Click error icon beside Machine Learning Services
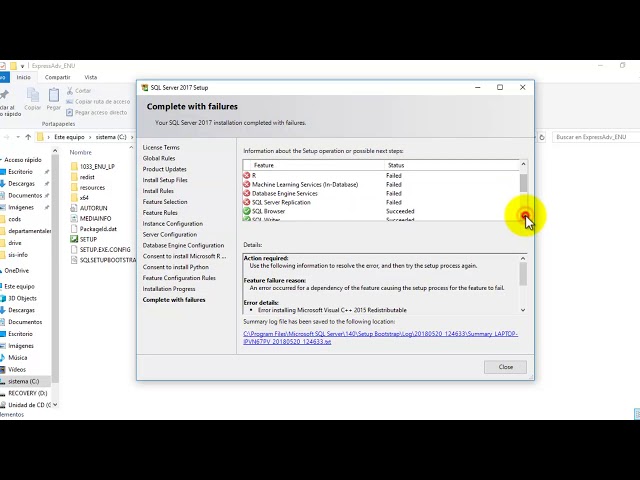Screen dimensions: 640x480 pyautogui.click(x=247, y=184)
